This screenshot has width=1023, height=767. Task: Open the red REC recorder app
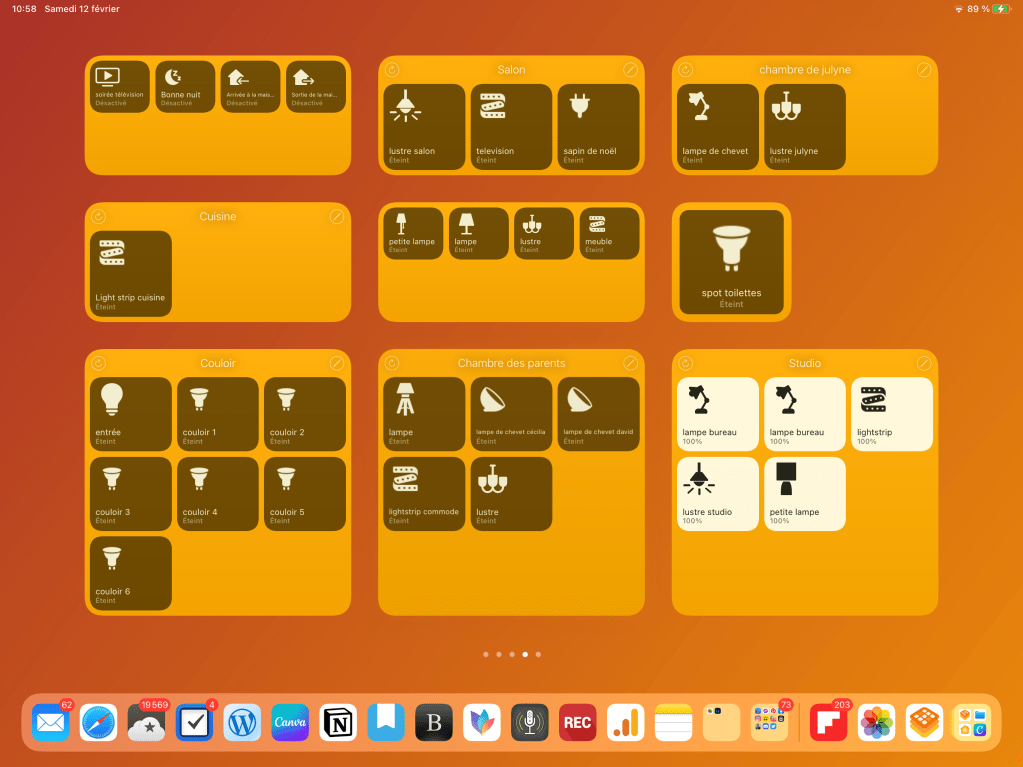[x=577, y=722]
